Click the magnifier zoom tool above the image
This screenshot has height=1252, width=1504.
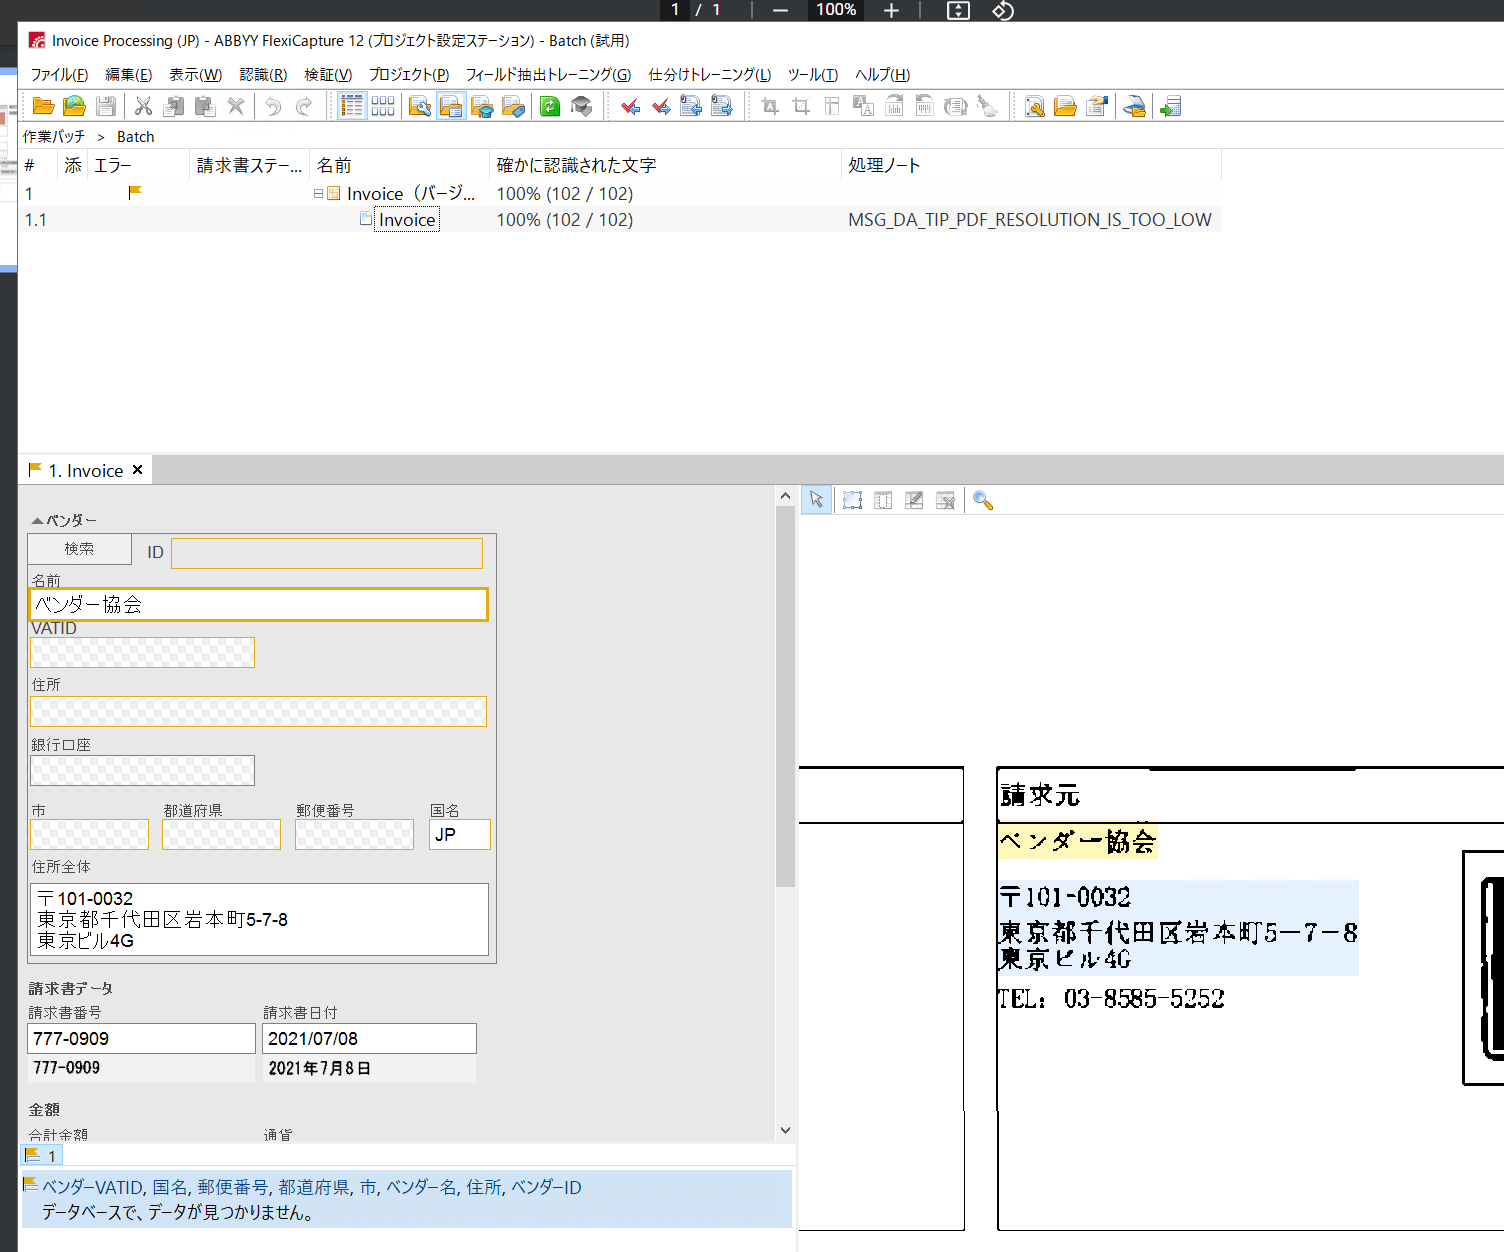(x=983, y=501)
